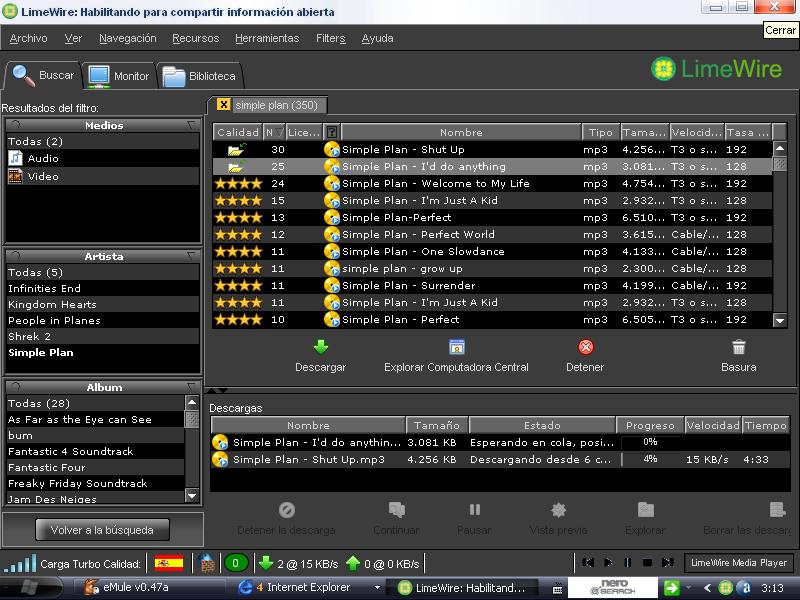Click the Audio media type icon
The image size is (800, 600).
click(15, 158)
